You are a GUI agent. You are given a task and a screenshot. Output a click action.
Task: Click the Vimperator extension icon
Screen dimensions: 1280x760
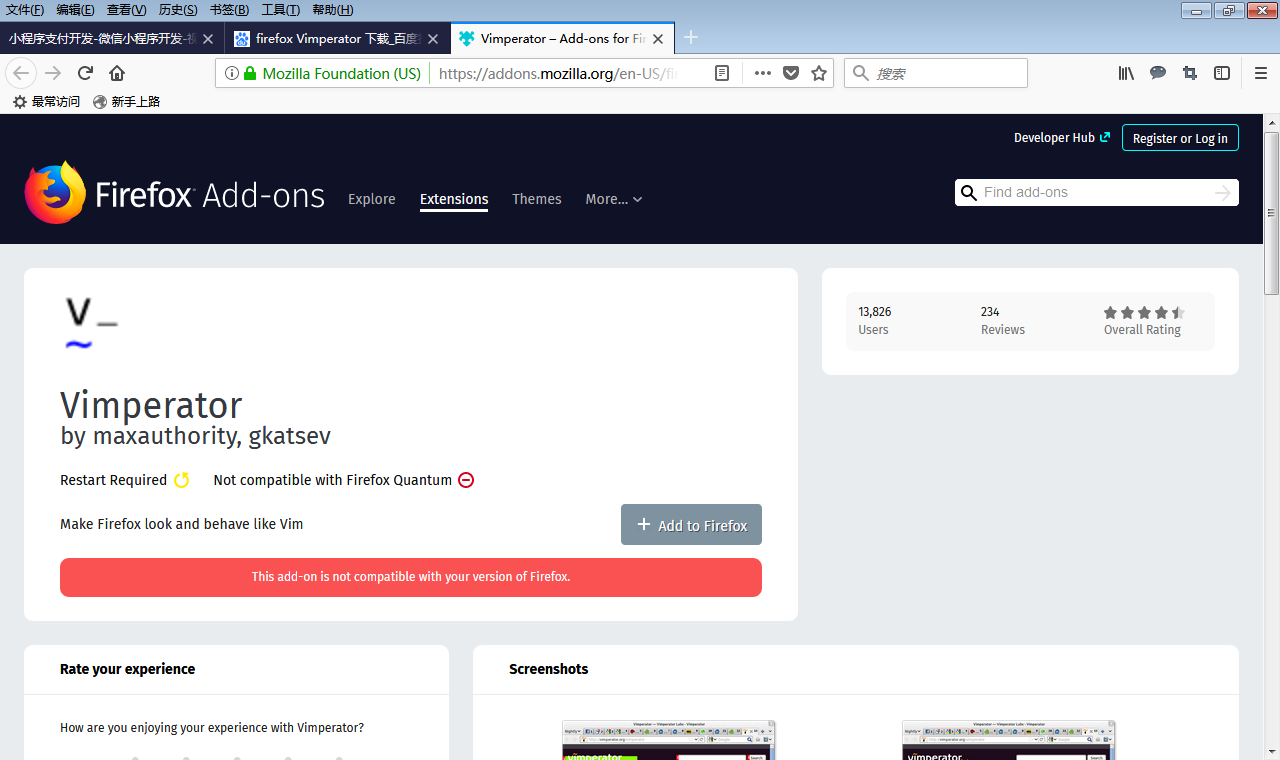pyautogui.click(x=91, y=322)
